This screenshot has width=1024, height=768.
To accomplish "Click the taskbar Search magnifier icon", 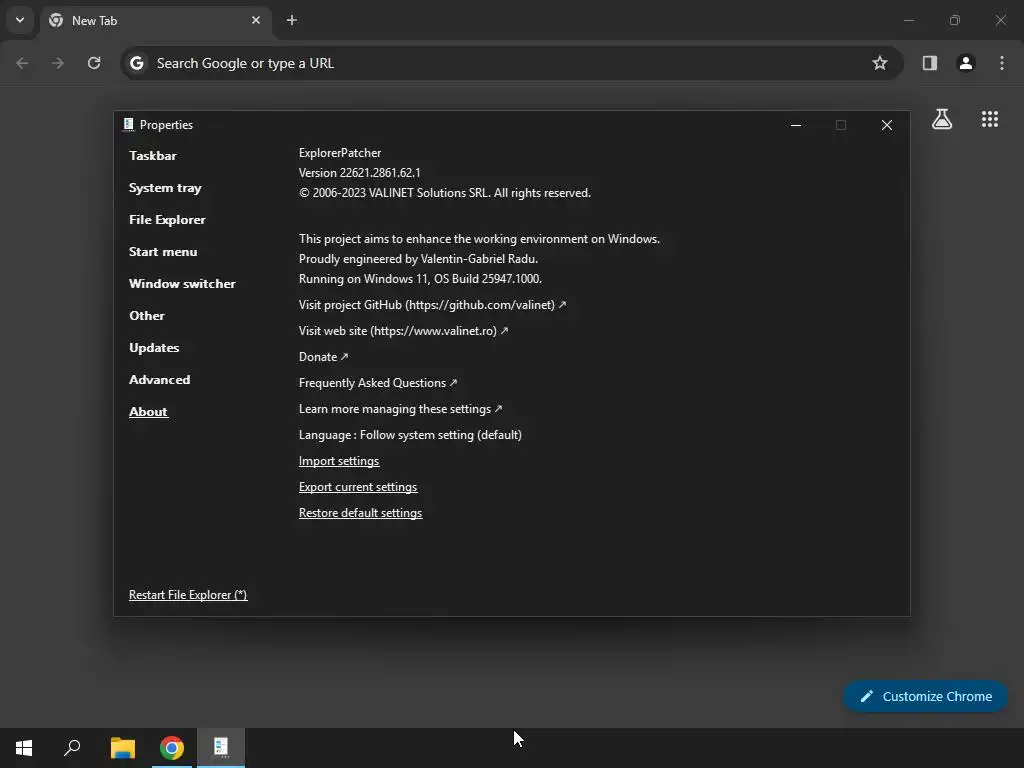I will point(72,748).
